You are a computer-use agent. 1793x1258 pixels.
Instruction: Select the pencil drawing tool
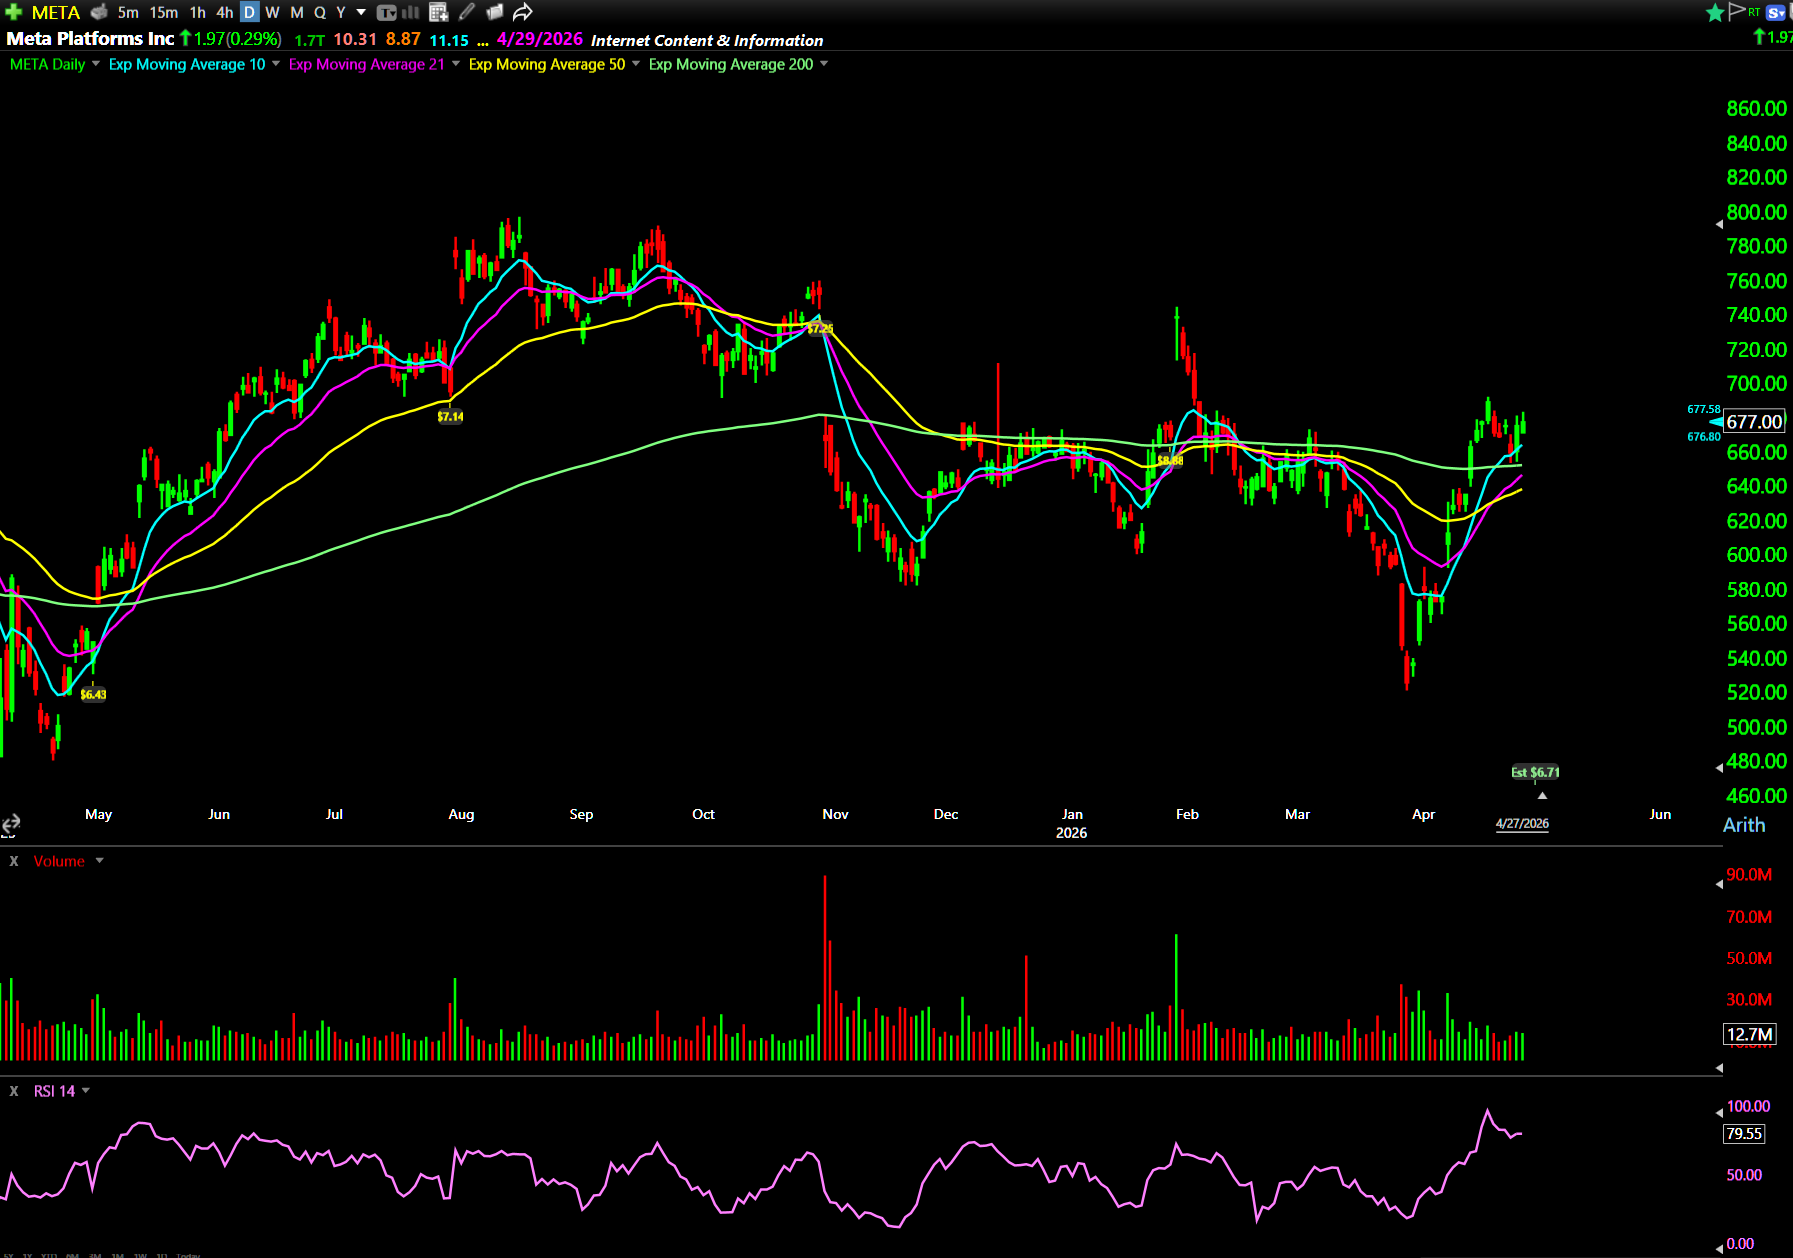467,12
